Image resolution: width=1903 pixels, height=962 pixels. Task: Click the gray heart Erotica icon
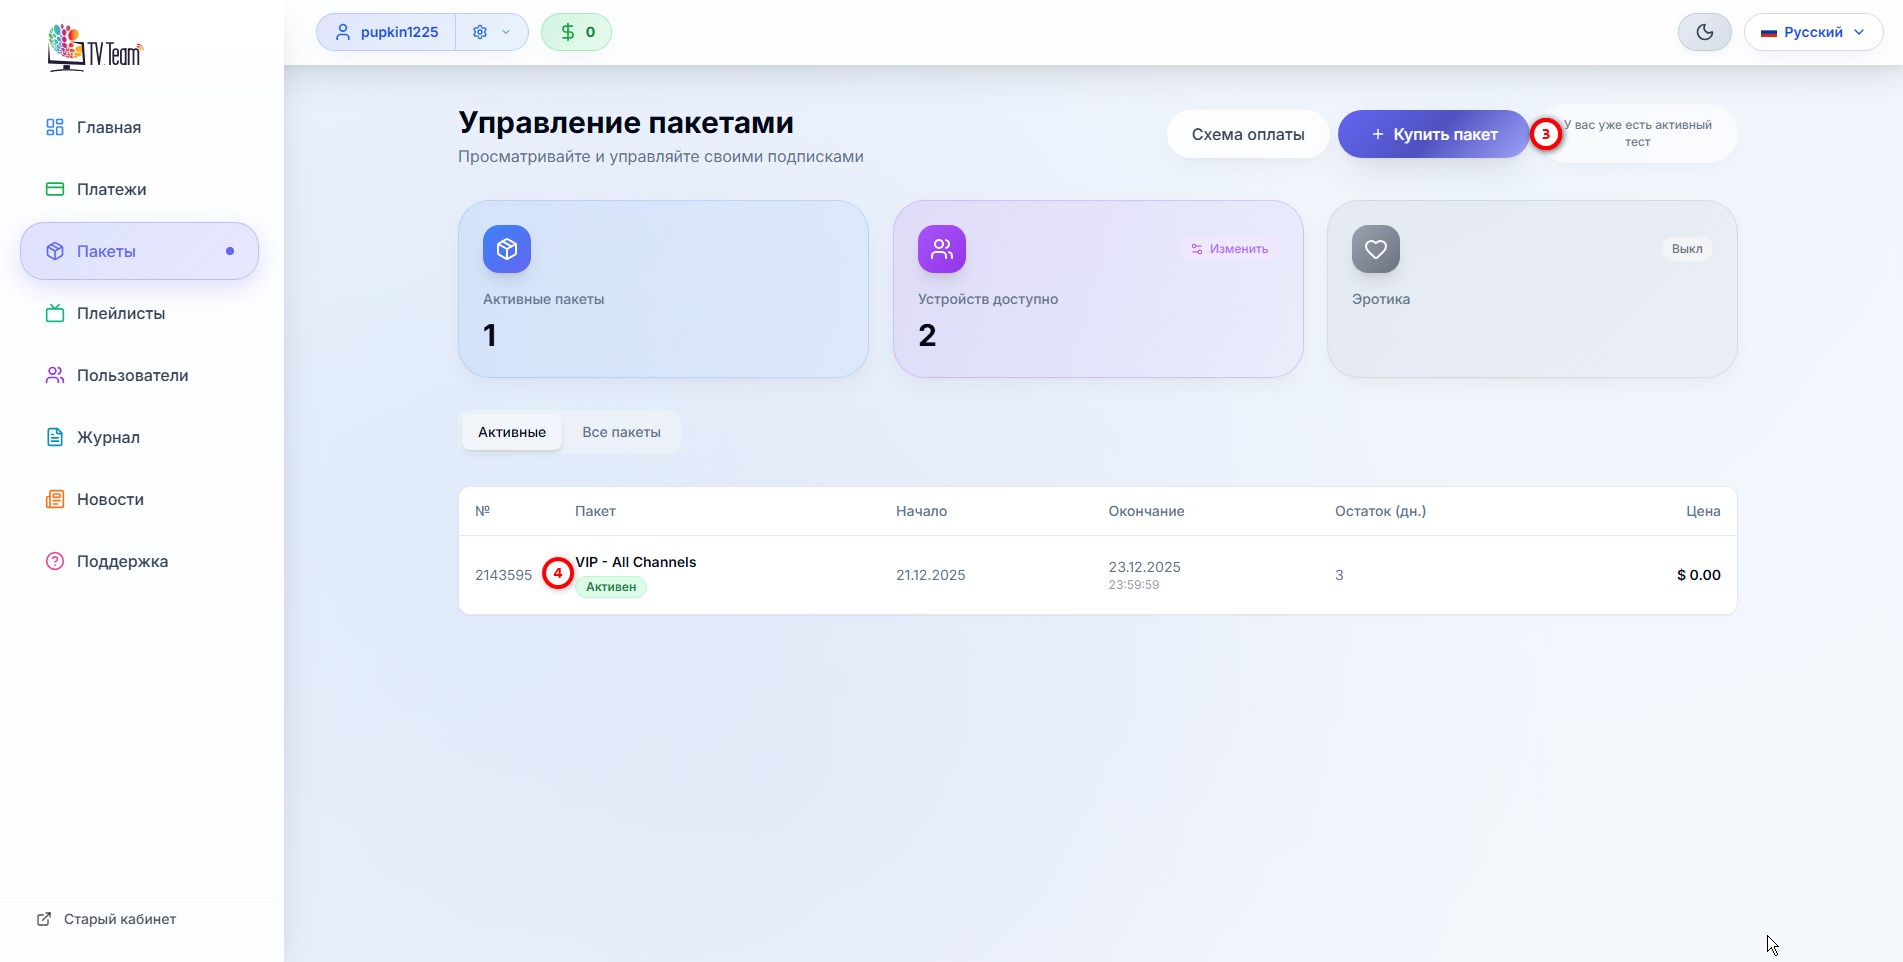[1376, 249]
